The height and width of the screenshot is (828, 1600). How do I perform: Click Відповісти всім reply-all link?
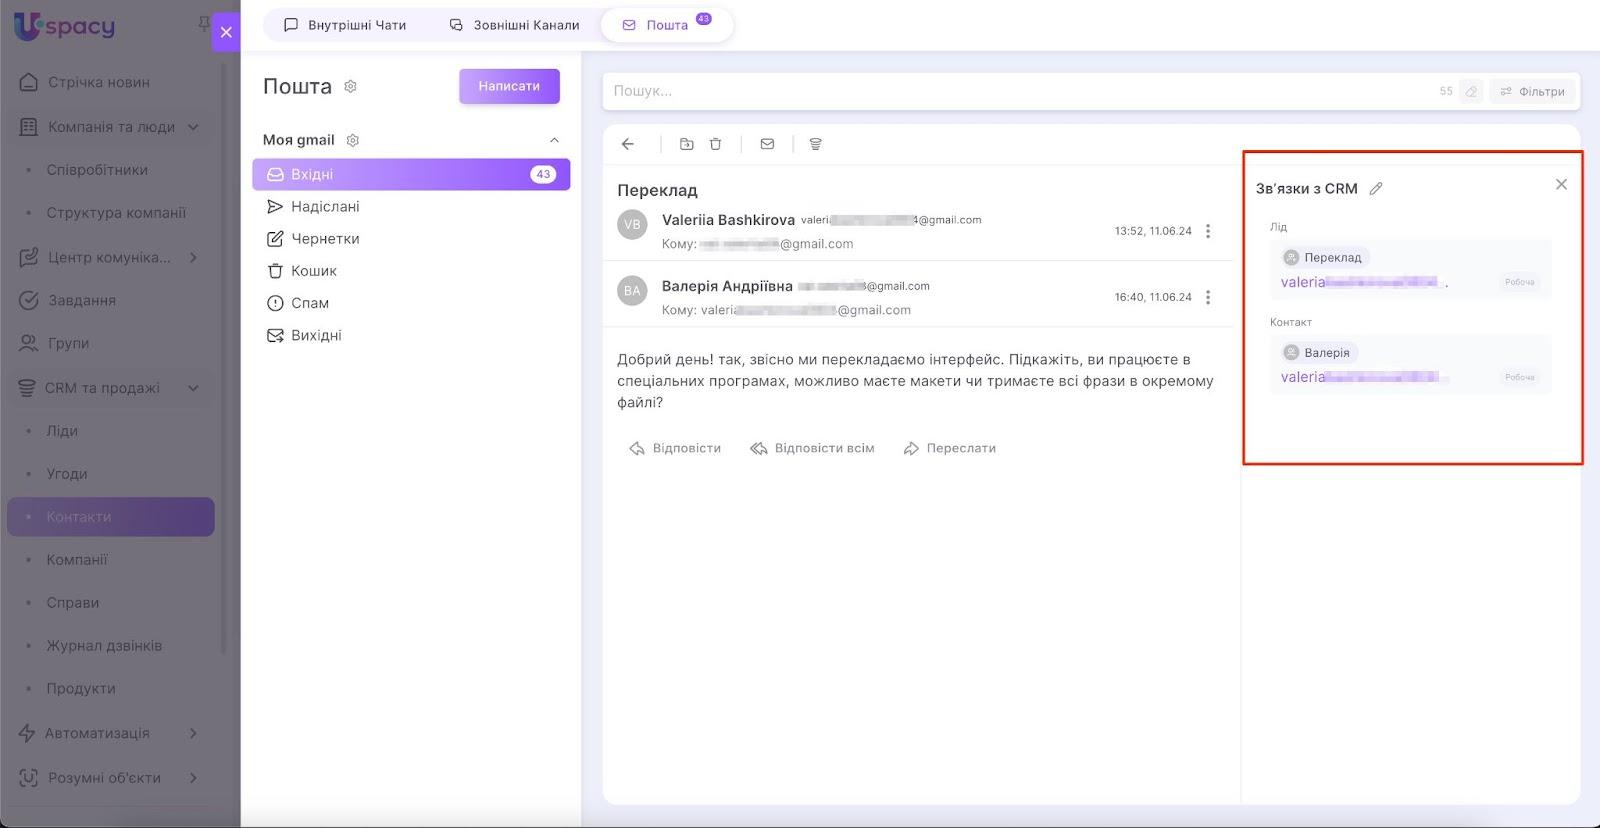point(812,448)
